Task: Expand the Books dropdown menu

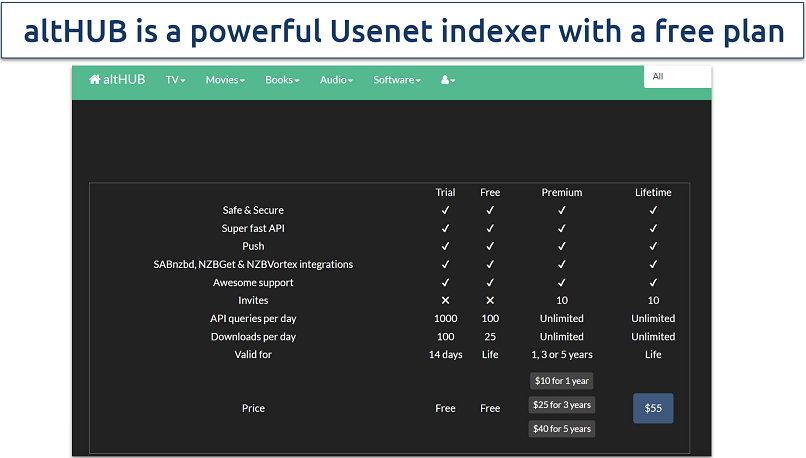Action: 282,80
